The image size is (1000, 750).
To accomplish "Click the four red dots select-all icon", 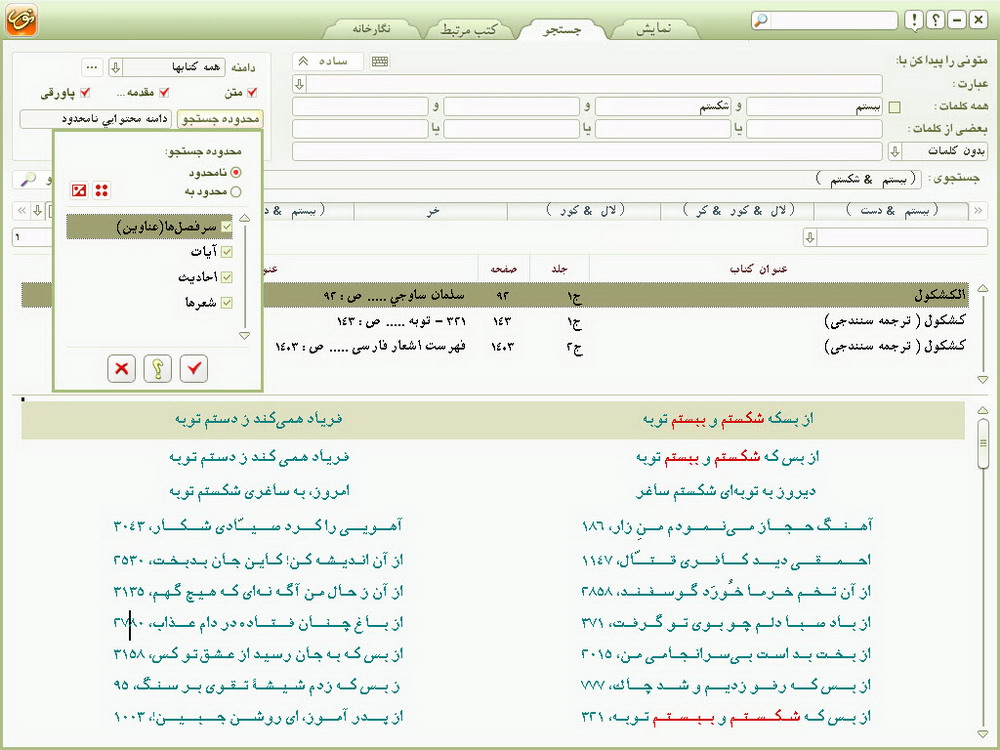I will 101,190.
